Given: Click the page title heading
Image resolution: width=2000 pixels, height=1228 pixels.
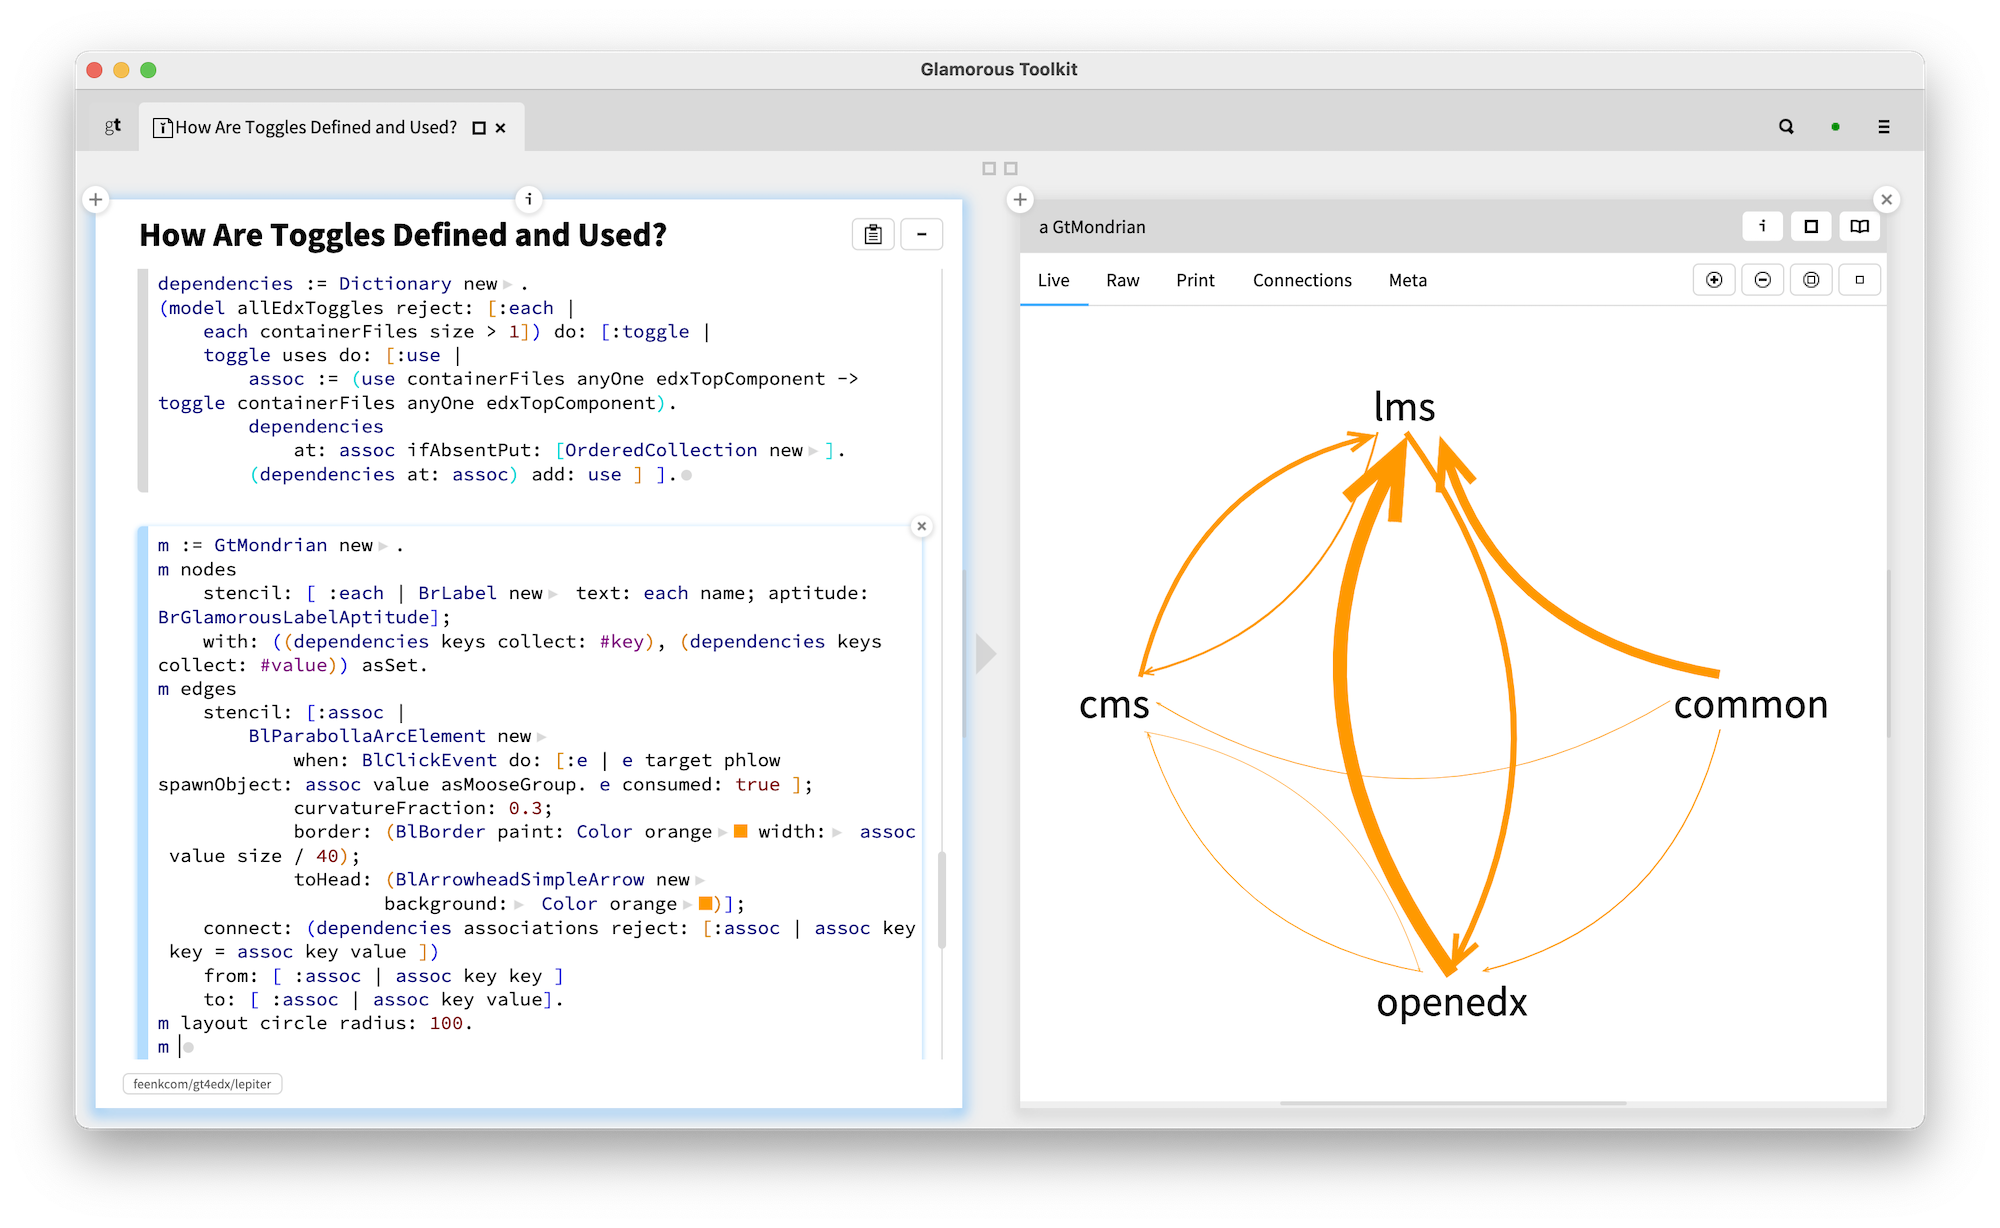Looking at the screenshot, I should tap(403, 235).
